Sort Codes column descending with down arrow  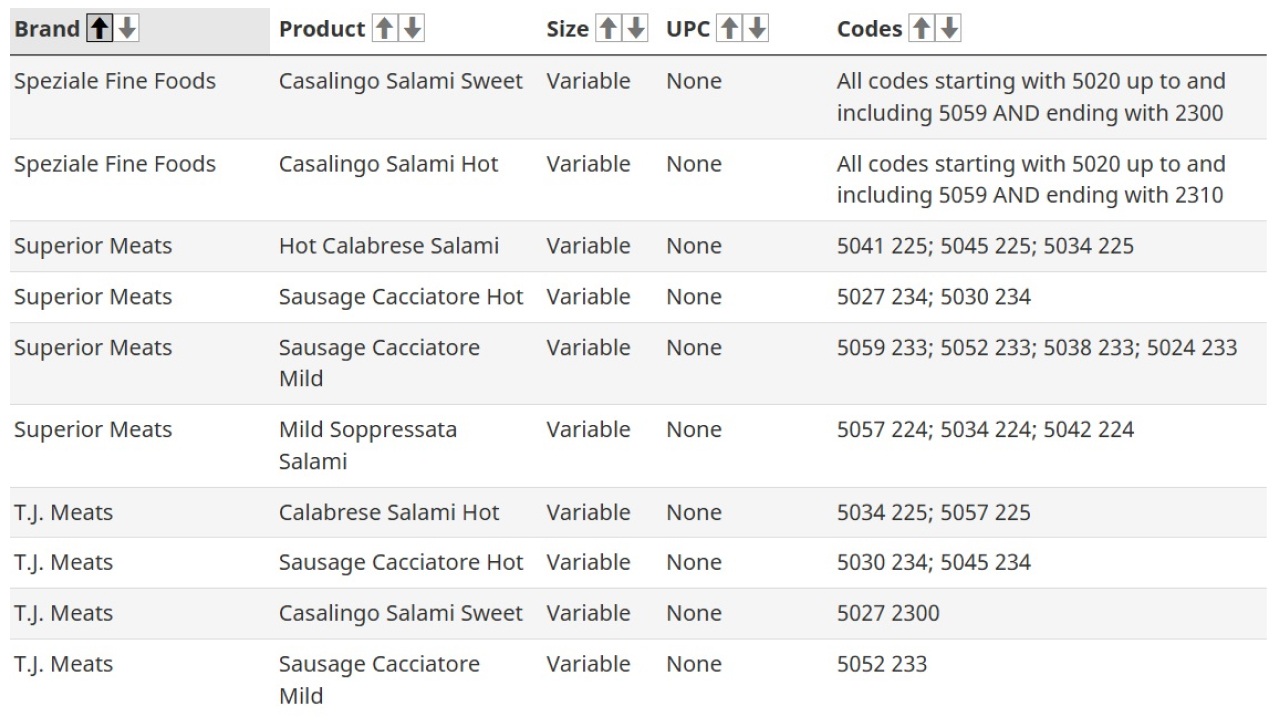(949, 29)
